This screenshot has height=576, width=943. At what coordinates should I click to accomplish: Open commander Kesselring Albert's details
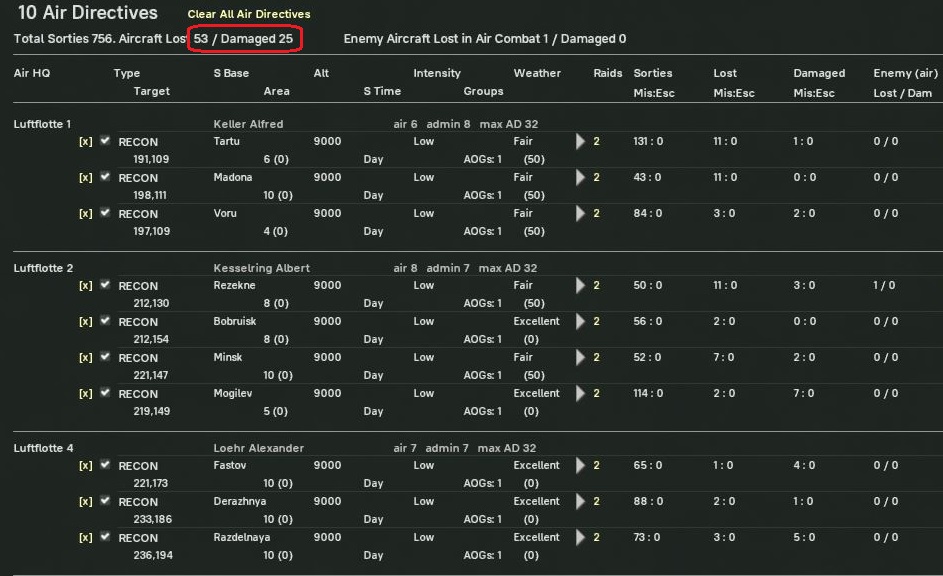pos(262,268)
